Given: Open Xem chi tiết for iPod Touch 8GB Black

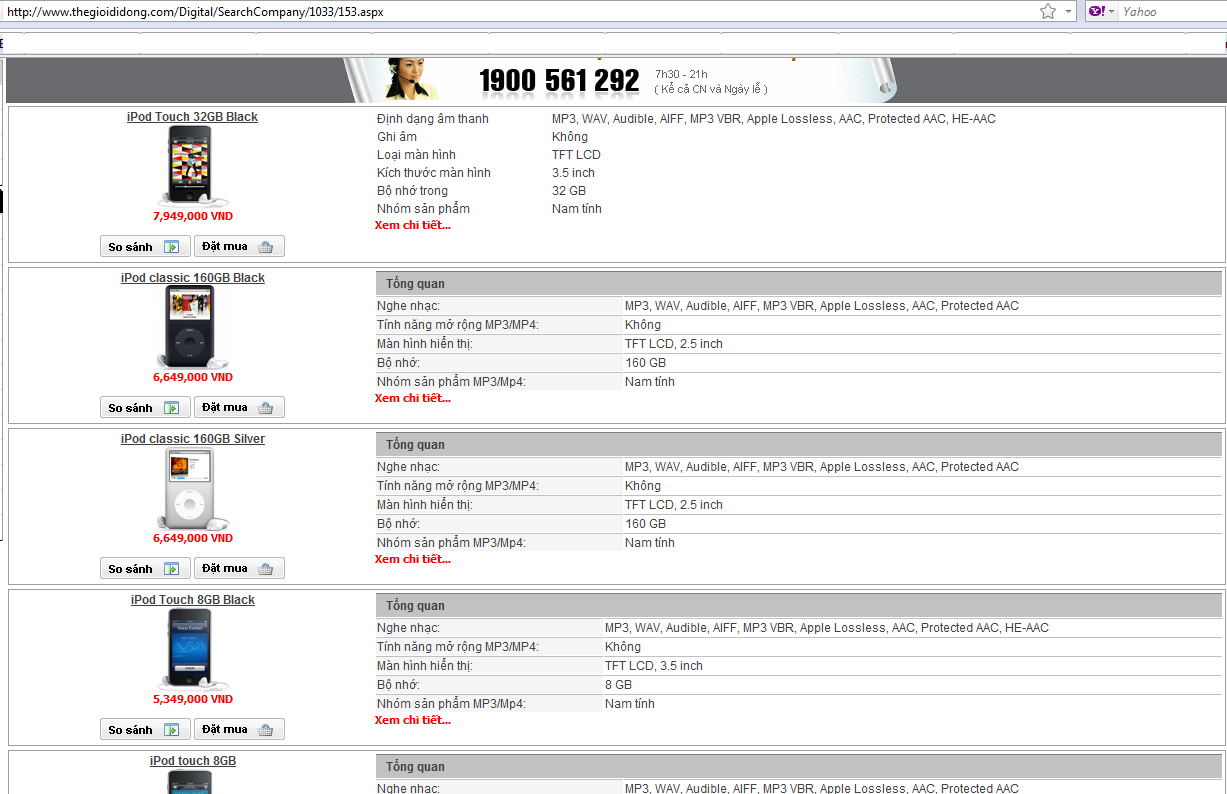Looking at the screenshot, I should coord(413,720).
